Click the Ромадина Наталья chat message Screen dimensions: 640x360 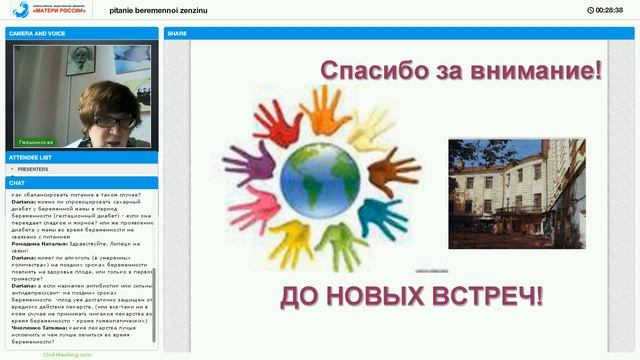[x=76, y=247]
